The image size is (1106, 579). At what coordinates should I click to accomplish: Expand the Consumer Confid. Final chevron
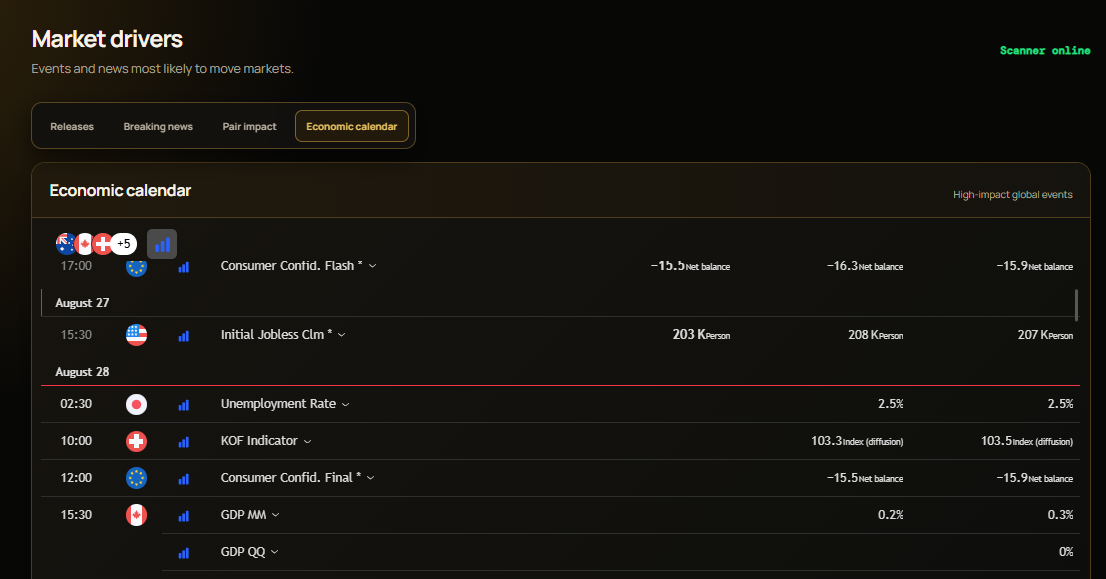(370, 478)
